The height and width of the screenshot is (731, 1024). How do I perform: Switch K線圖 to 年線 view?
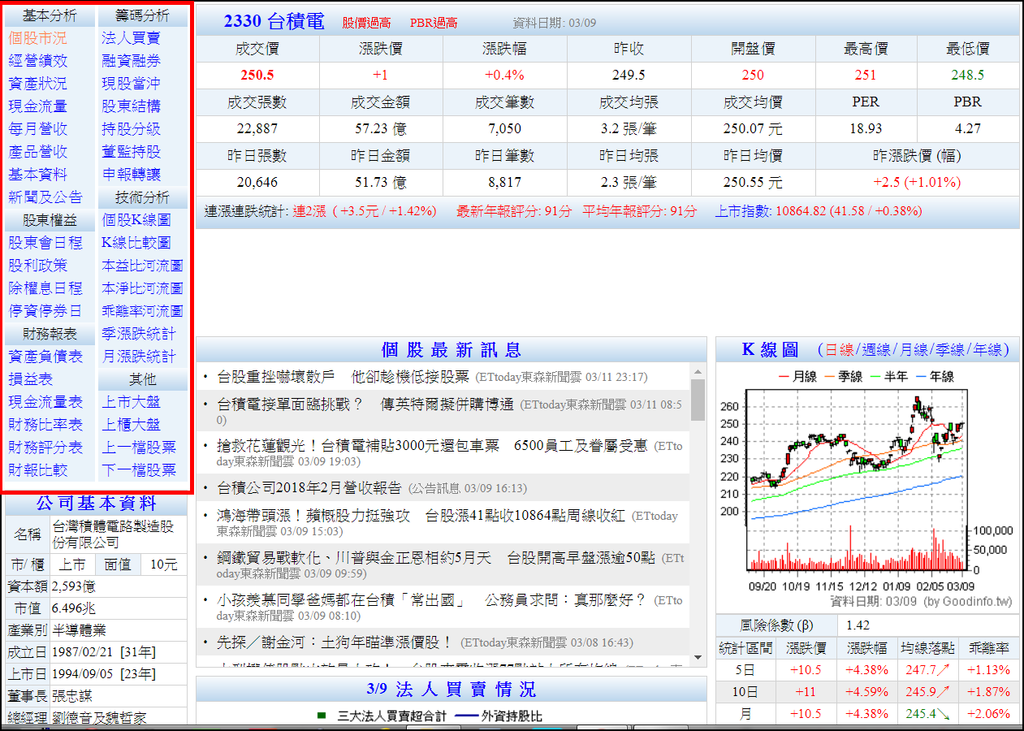(x=986, y=350)
